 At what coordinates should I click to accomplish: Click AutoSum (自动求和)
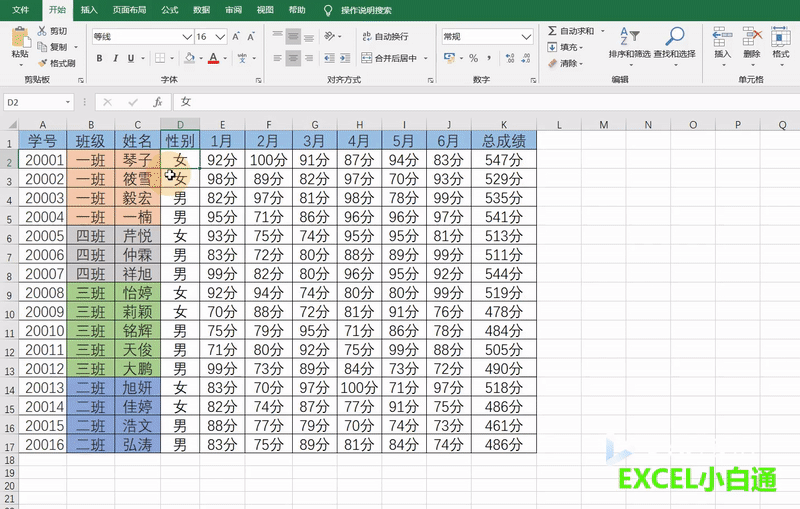pyautogui.click(x=571, y=31)
